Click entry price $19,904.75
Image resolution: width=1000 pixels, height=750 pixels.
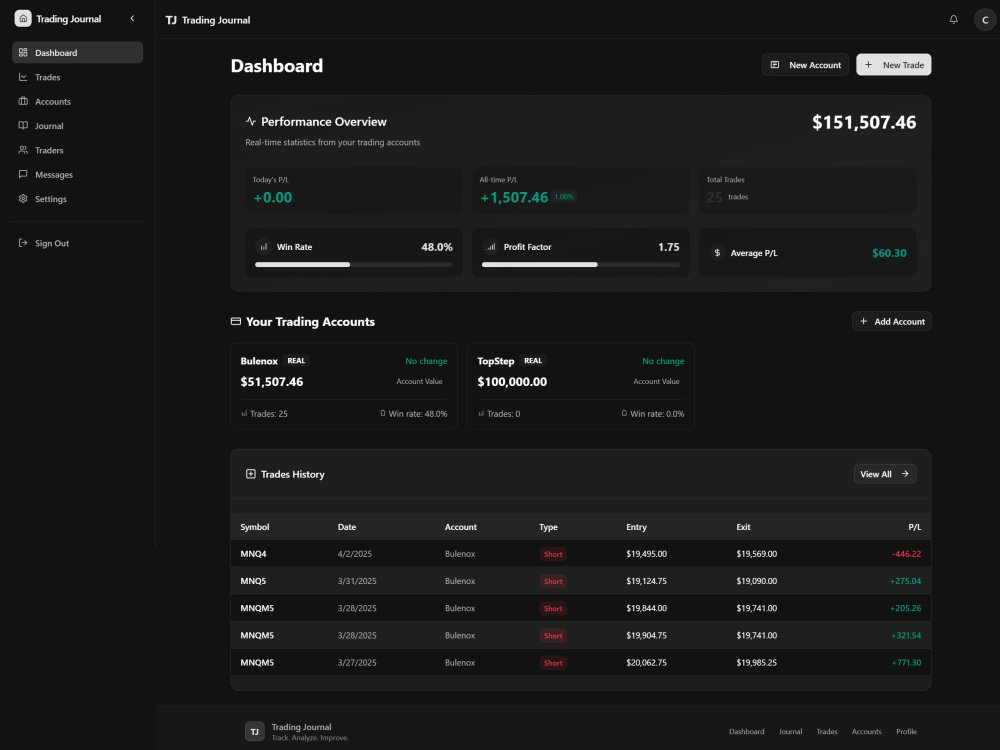pos(647,635)
